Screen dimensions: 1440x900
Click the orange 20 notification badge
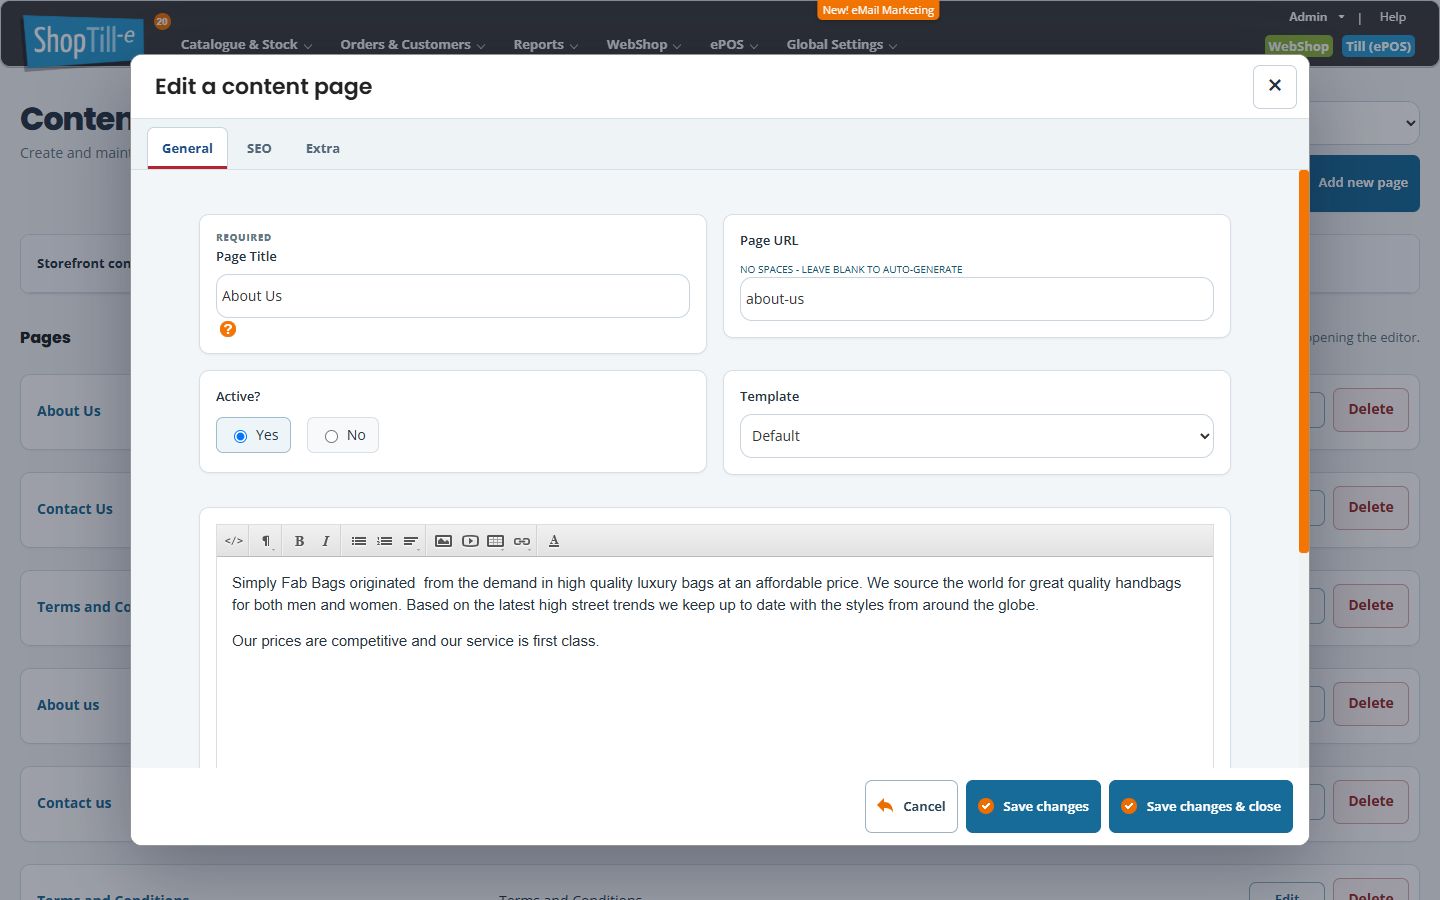(x=162, y=21)
